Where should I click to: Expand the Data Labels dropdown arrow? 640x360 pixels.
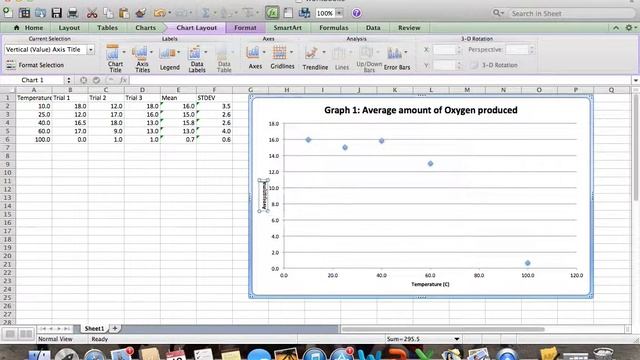[206, 52]
